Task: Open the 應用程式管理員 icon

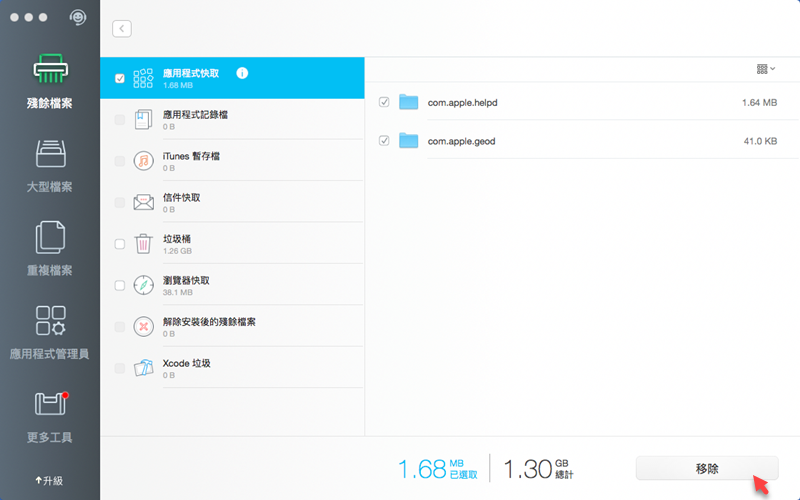Action: point(49,321)
